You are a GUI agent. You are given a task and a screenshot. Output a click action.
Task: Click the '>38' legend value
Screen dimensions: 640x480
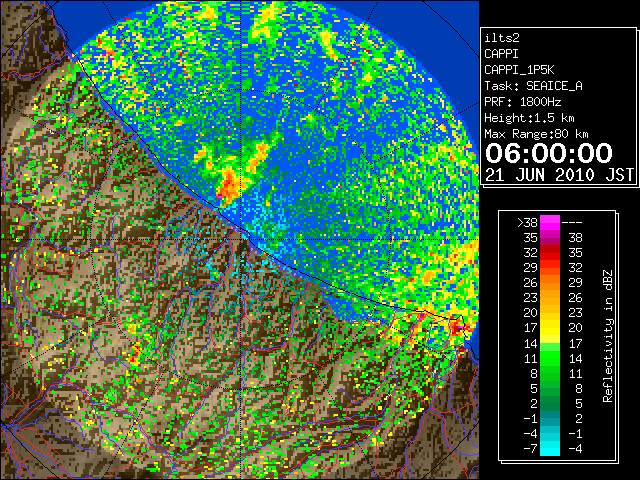(527, 223)
